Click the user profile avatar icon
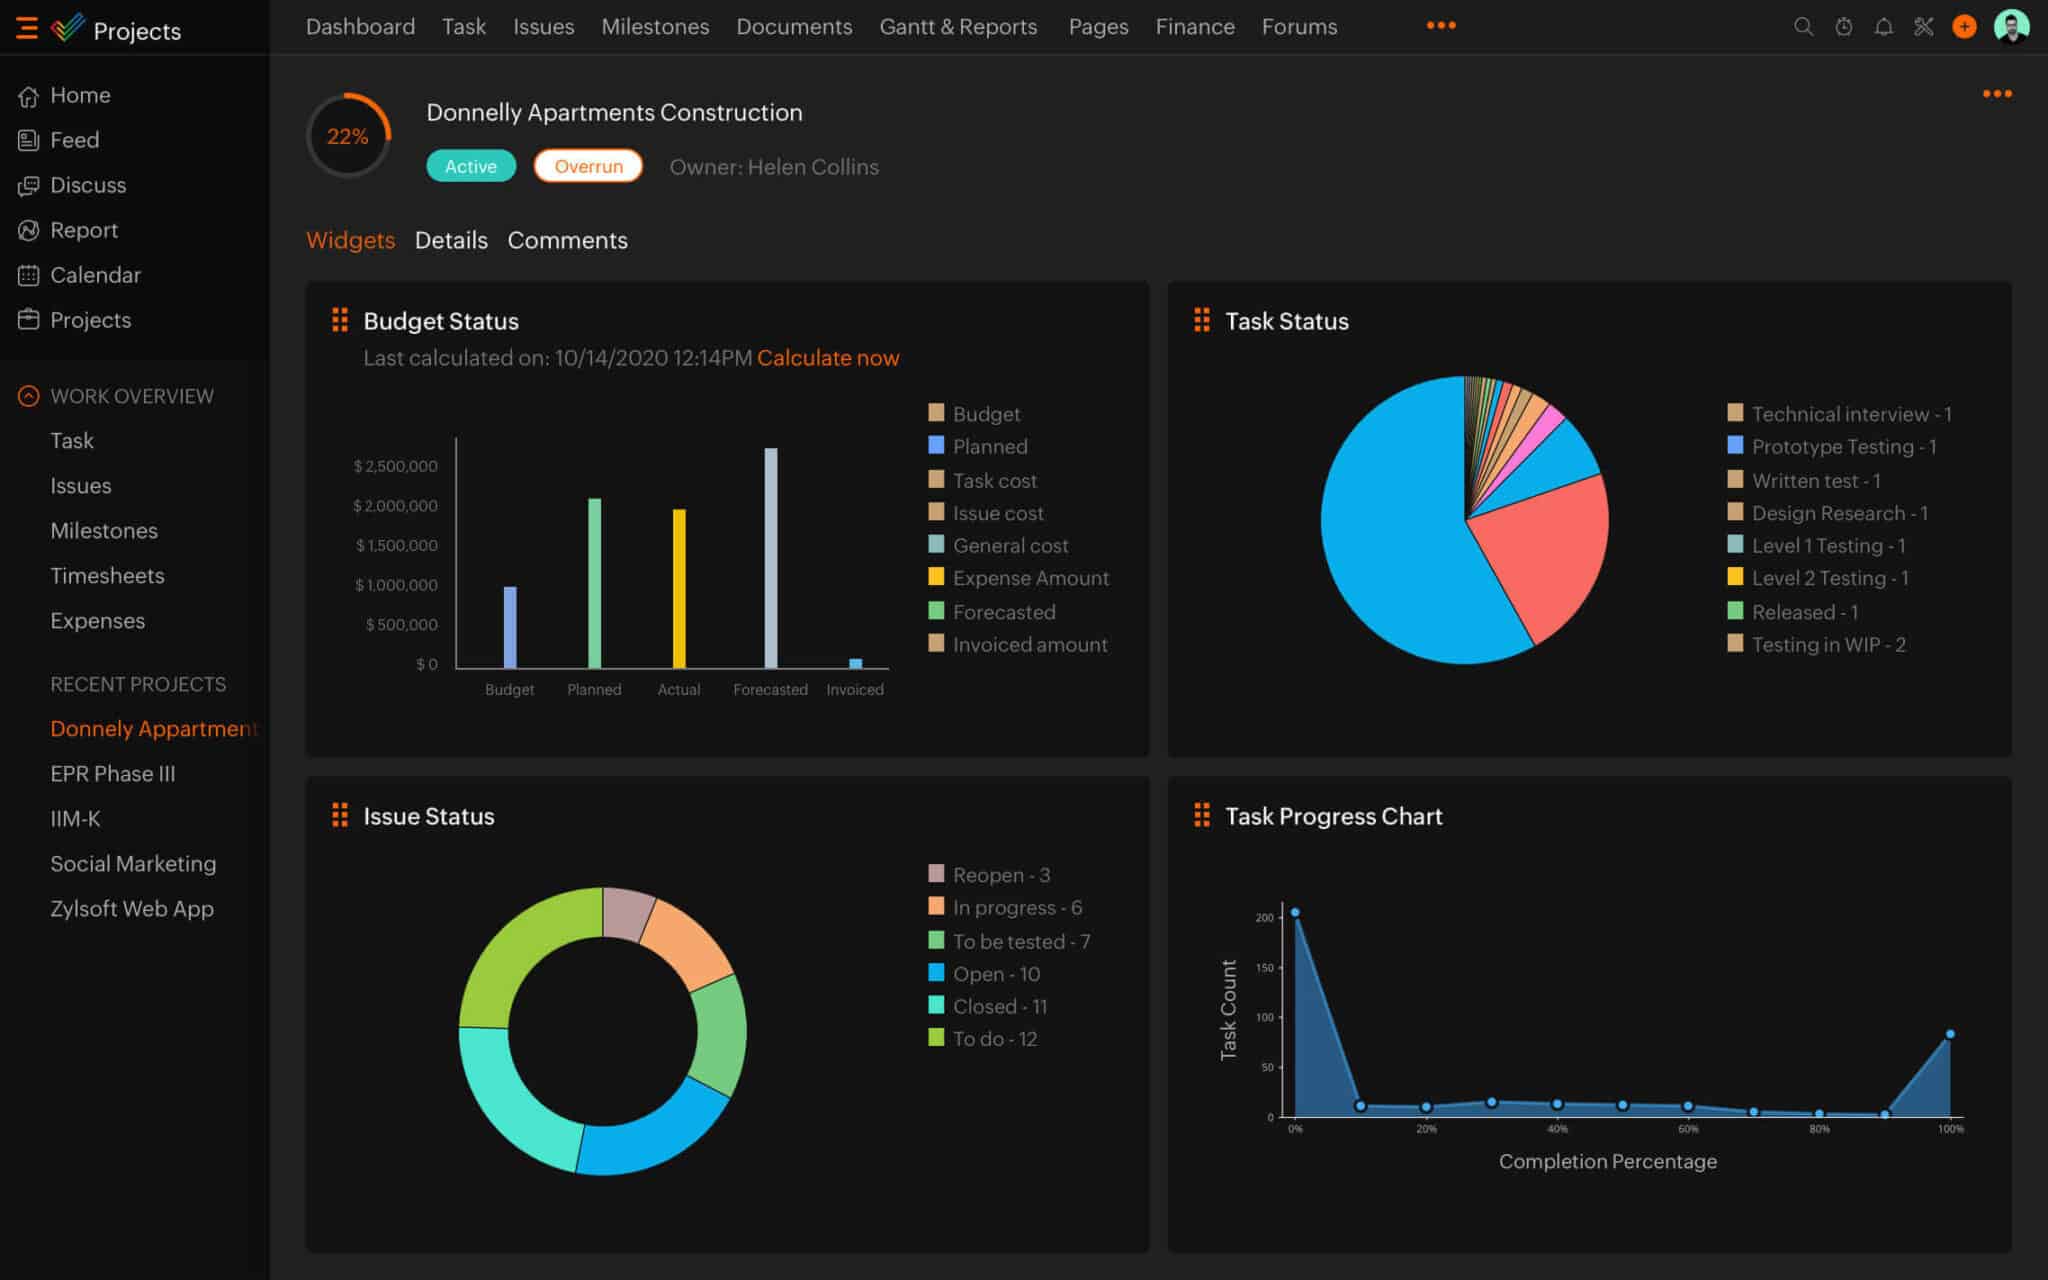The image size is (2048, 1280). (x=2013, y=27)
